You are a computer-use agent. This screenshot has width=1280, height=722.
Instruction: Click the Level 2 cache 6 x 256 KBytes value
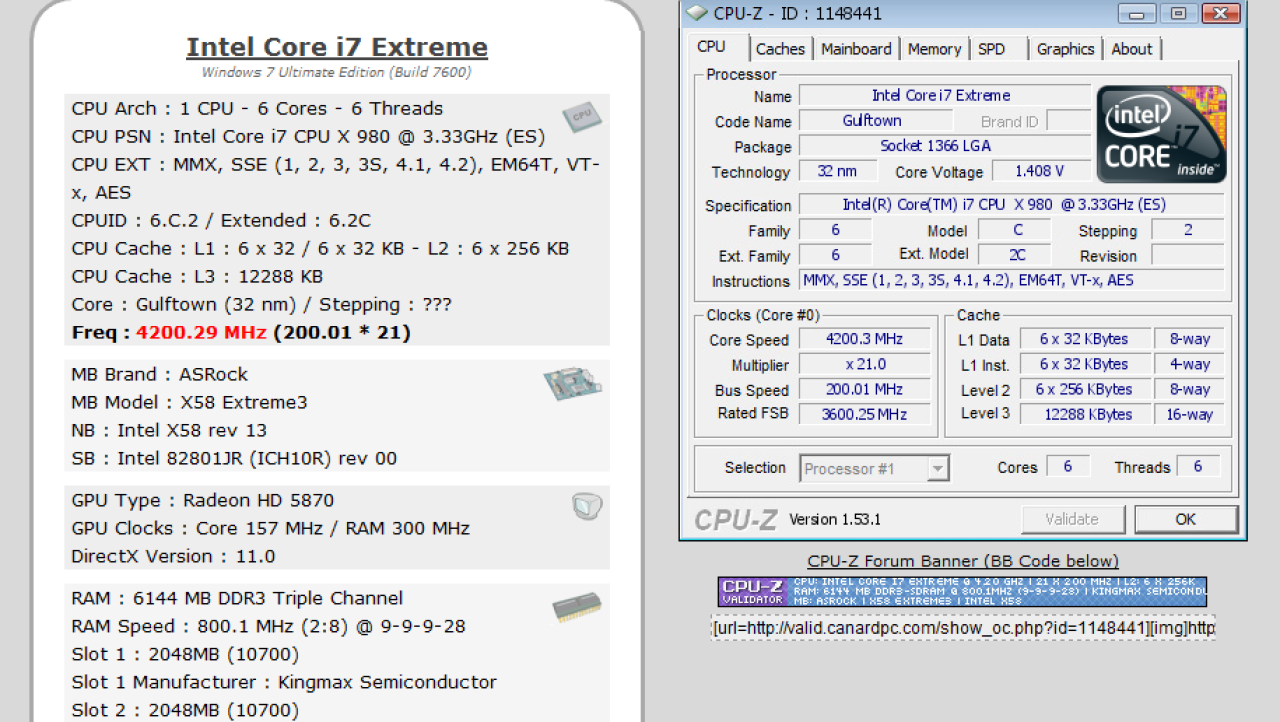1084,390
